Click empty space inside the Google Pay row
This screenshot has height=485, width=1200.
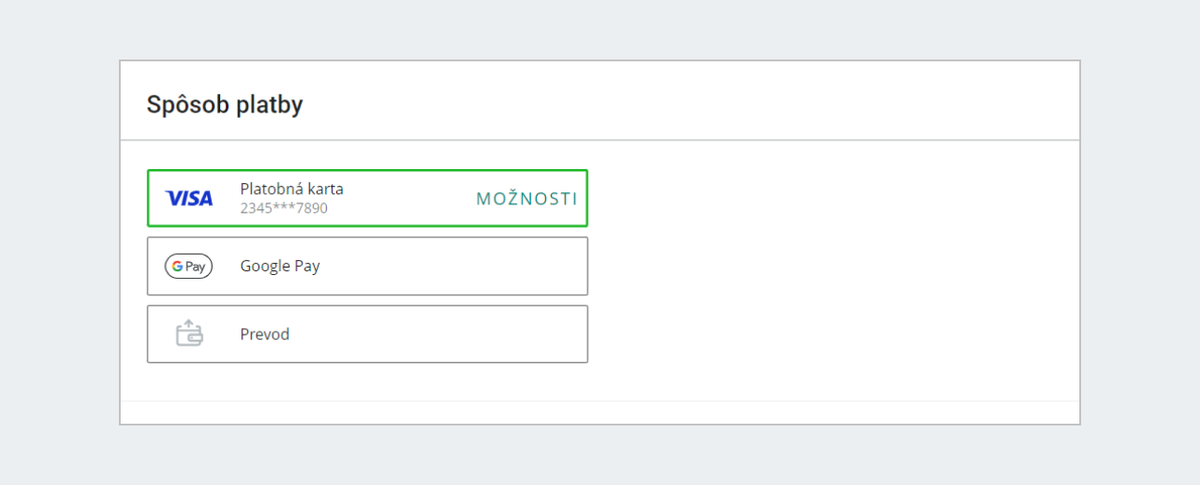[x=450, y=266]
